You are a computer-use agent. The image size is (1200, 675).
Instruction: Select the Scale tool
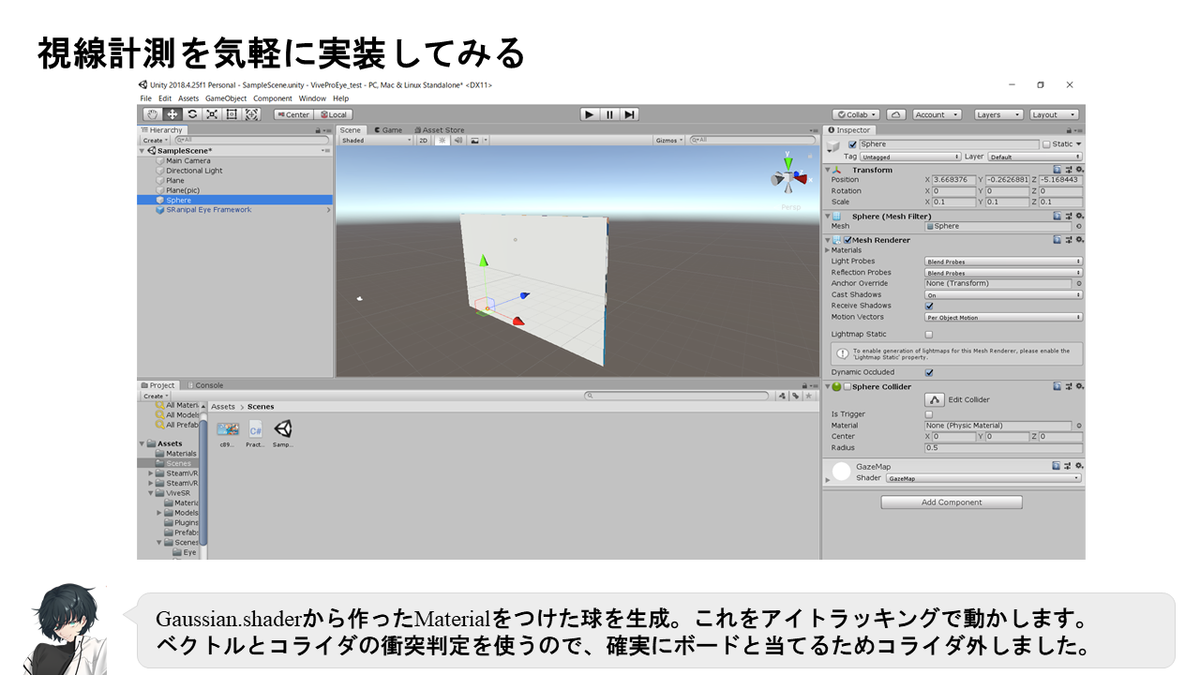212,114
